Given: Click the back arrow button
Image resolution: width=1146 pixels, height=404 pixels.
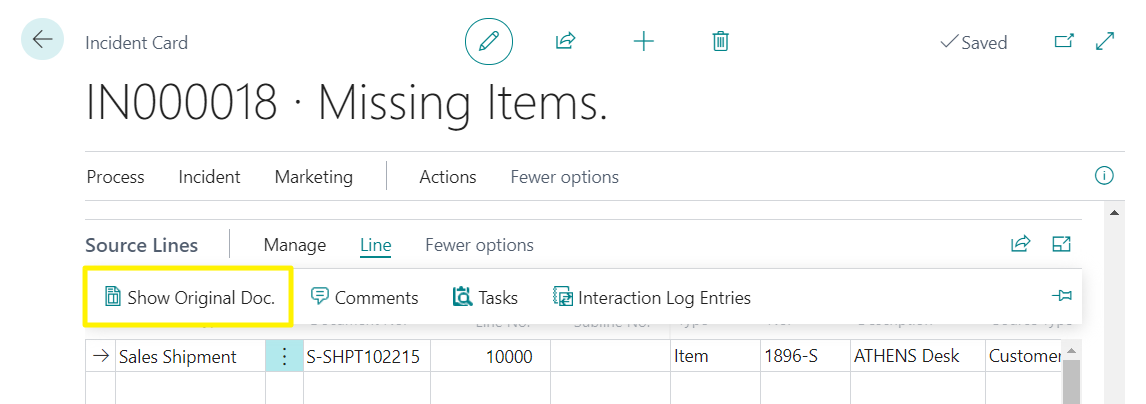Looking at the screenshot, I should tap(42, 40).
